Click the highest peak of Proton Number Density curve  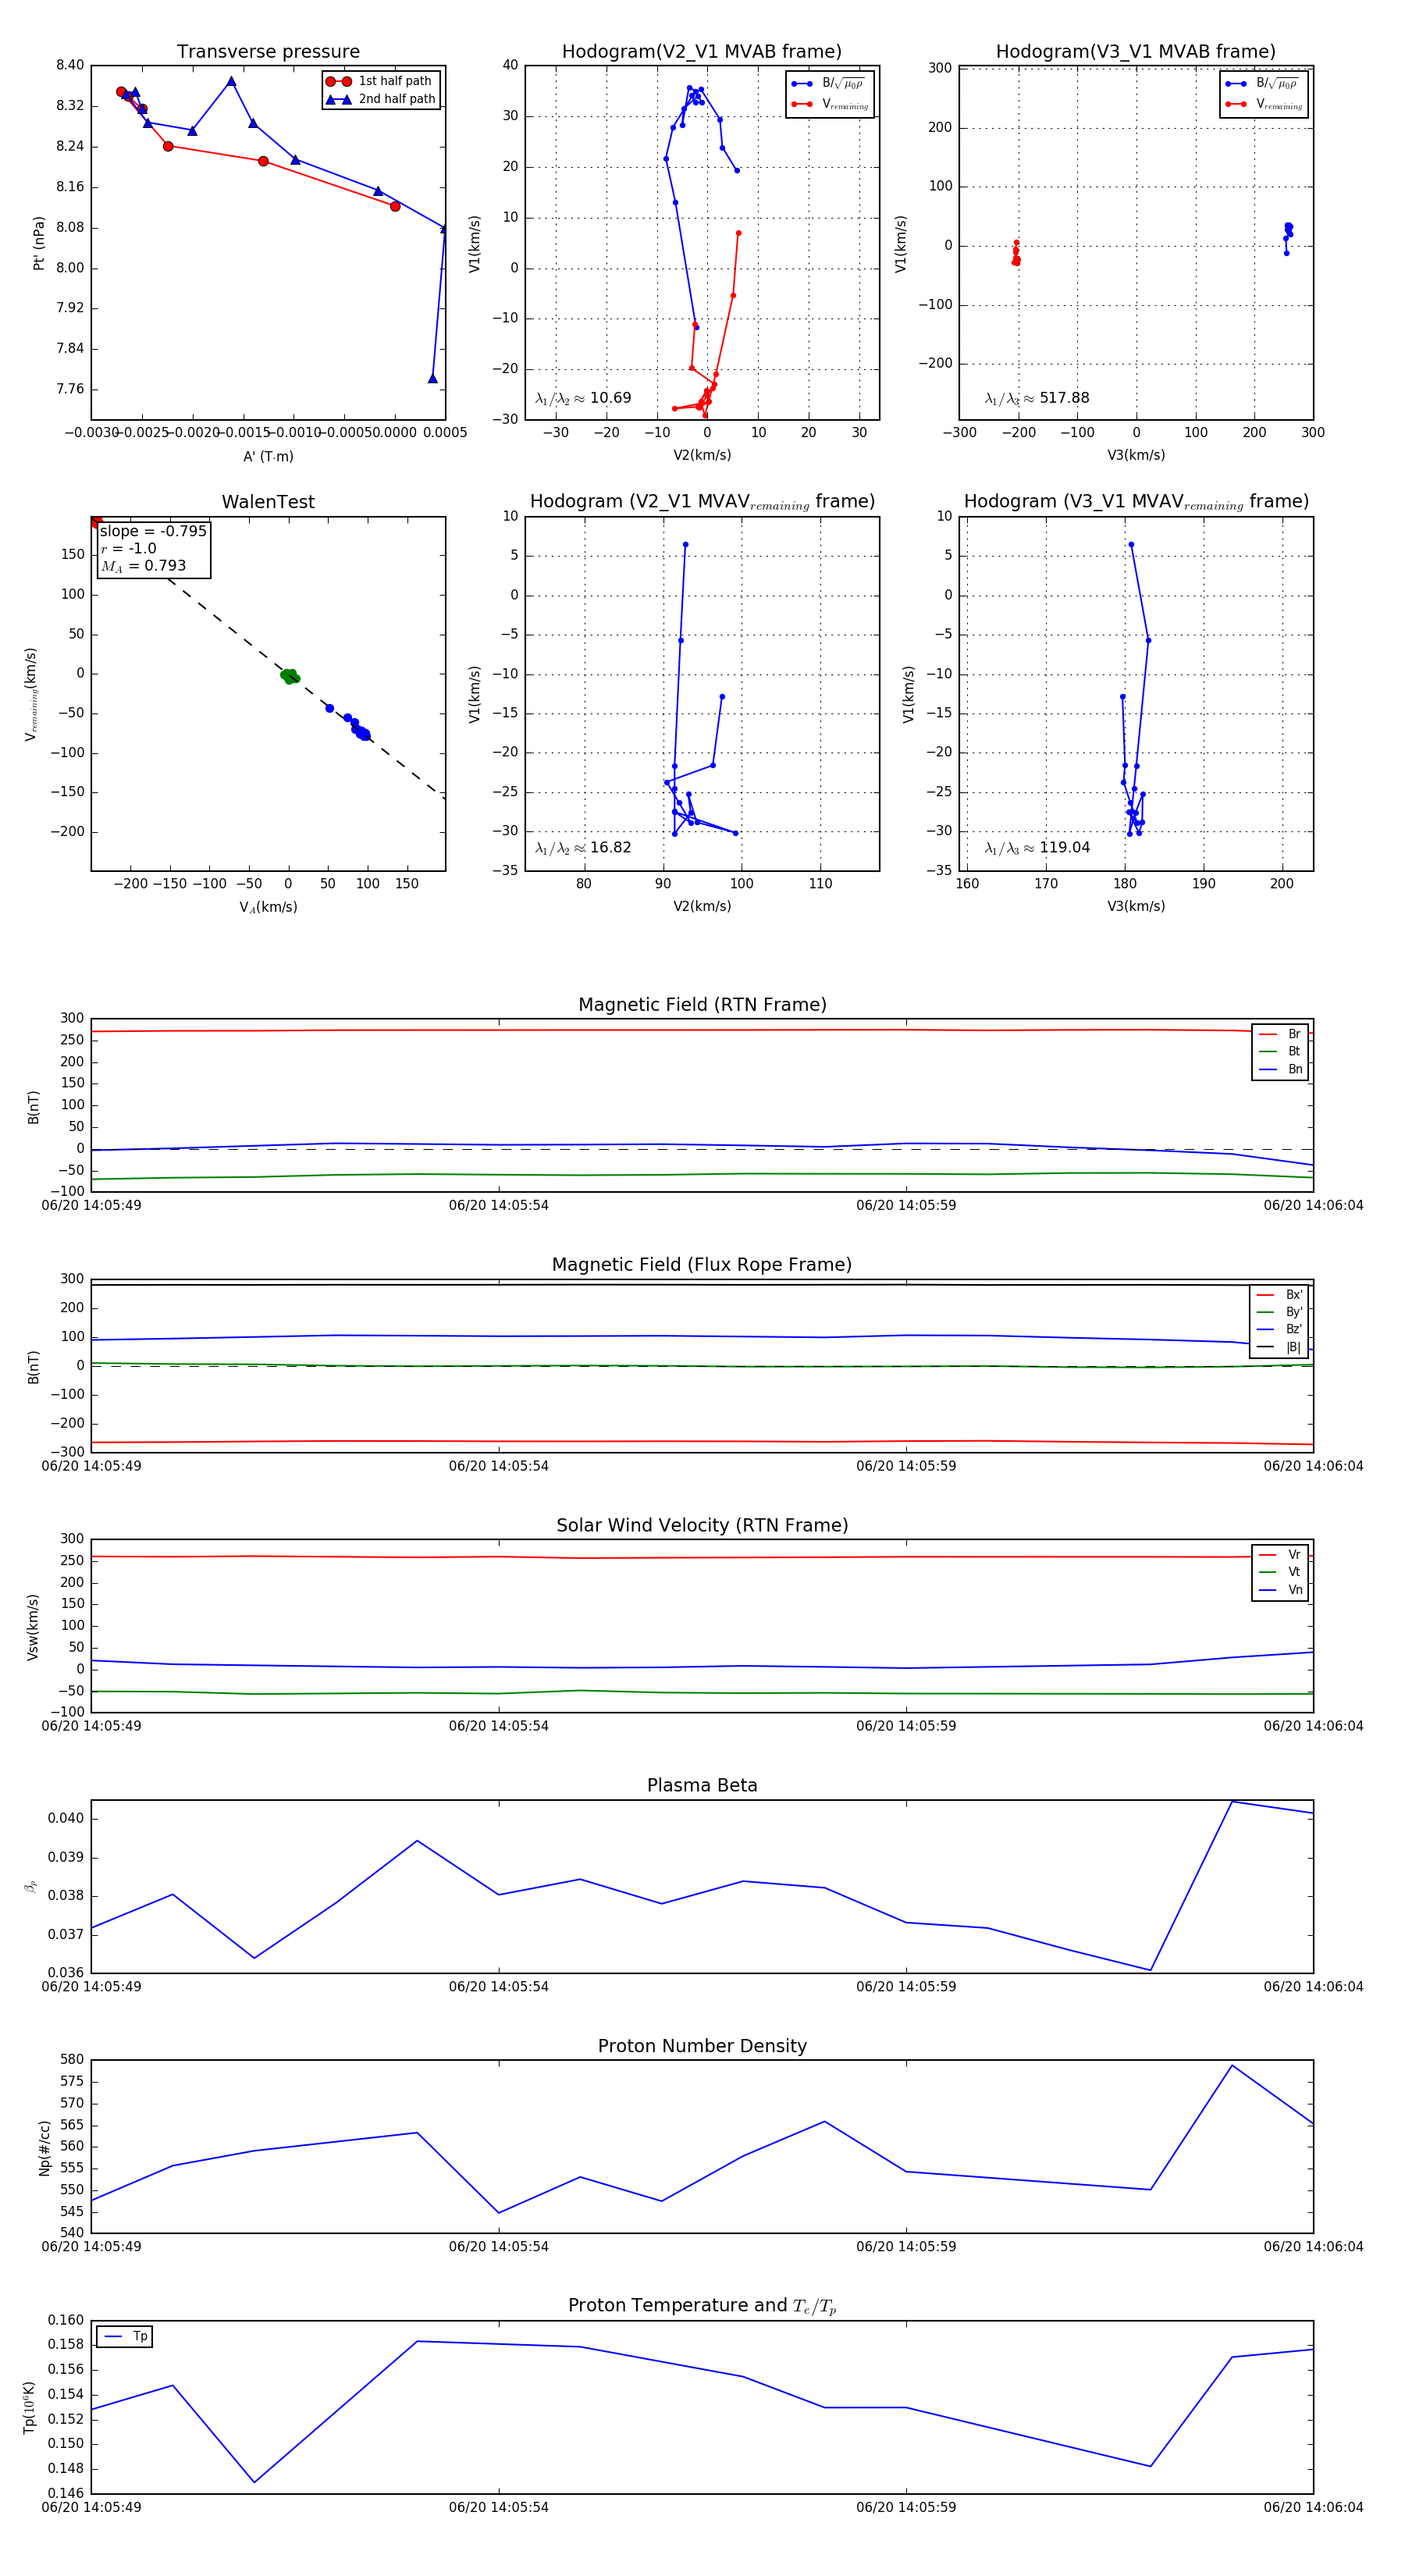click(x=1231, y=2066)
